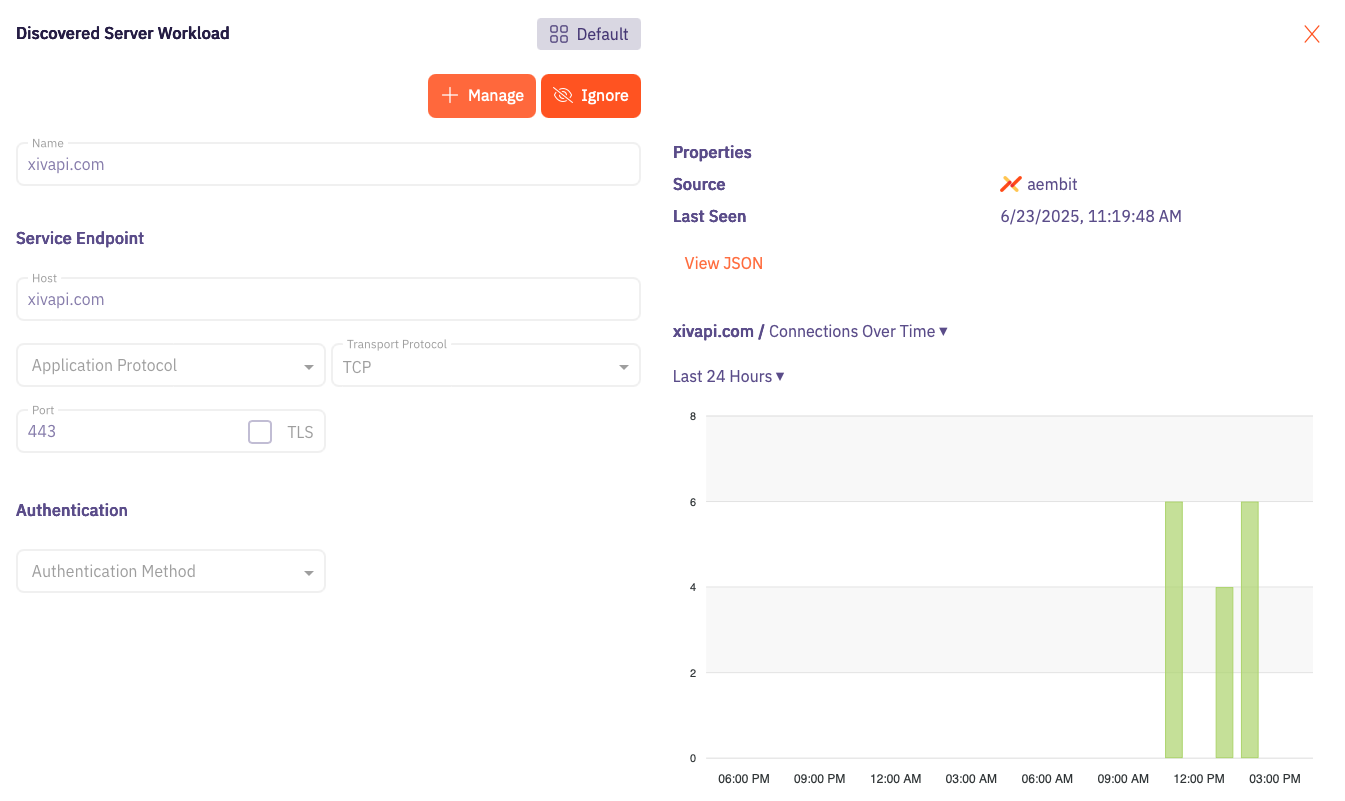Click the grid icon in Default badge
Screen dimensions: 1345x801
(559, 34)
